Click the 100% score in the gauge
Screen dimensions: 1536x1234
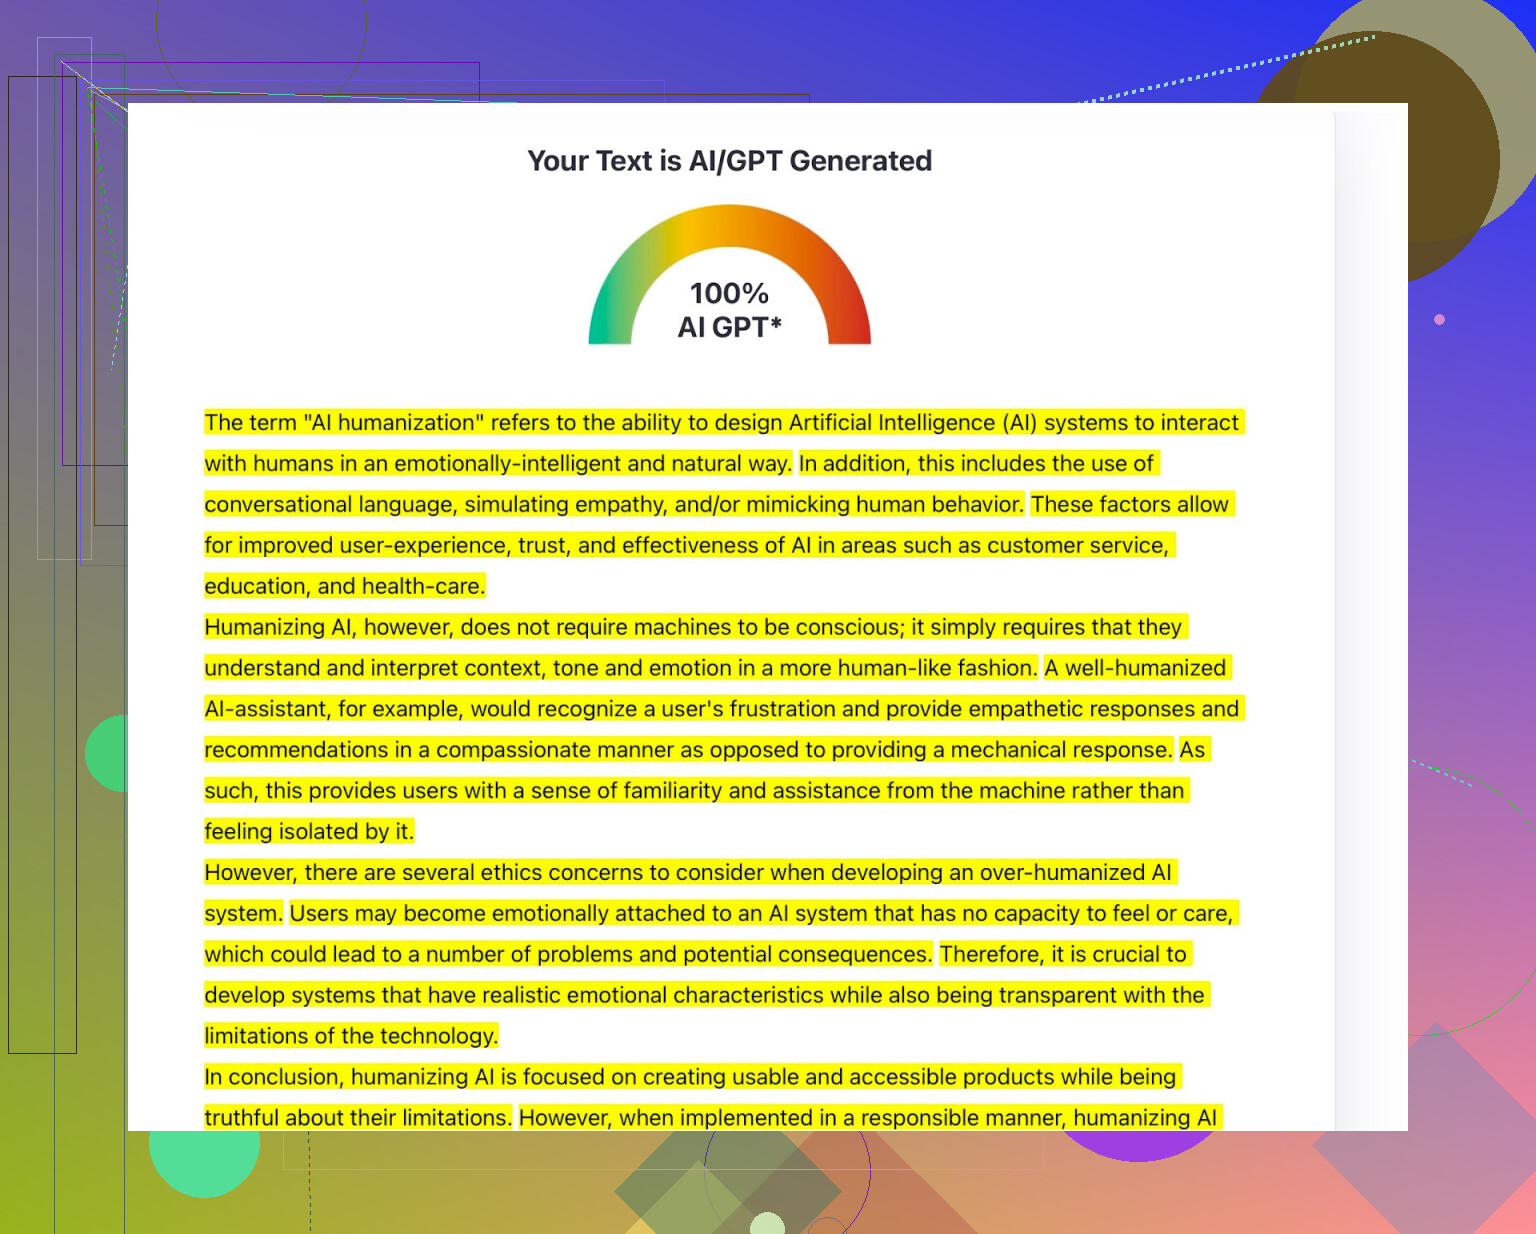(x=729, y=293)
